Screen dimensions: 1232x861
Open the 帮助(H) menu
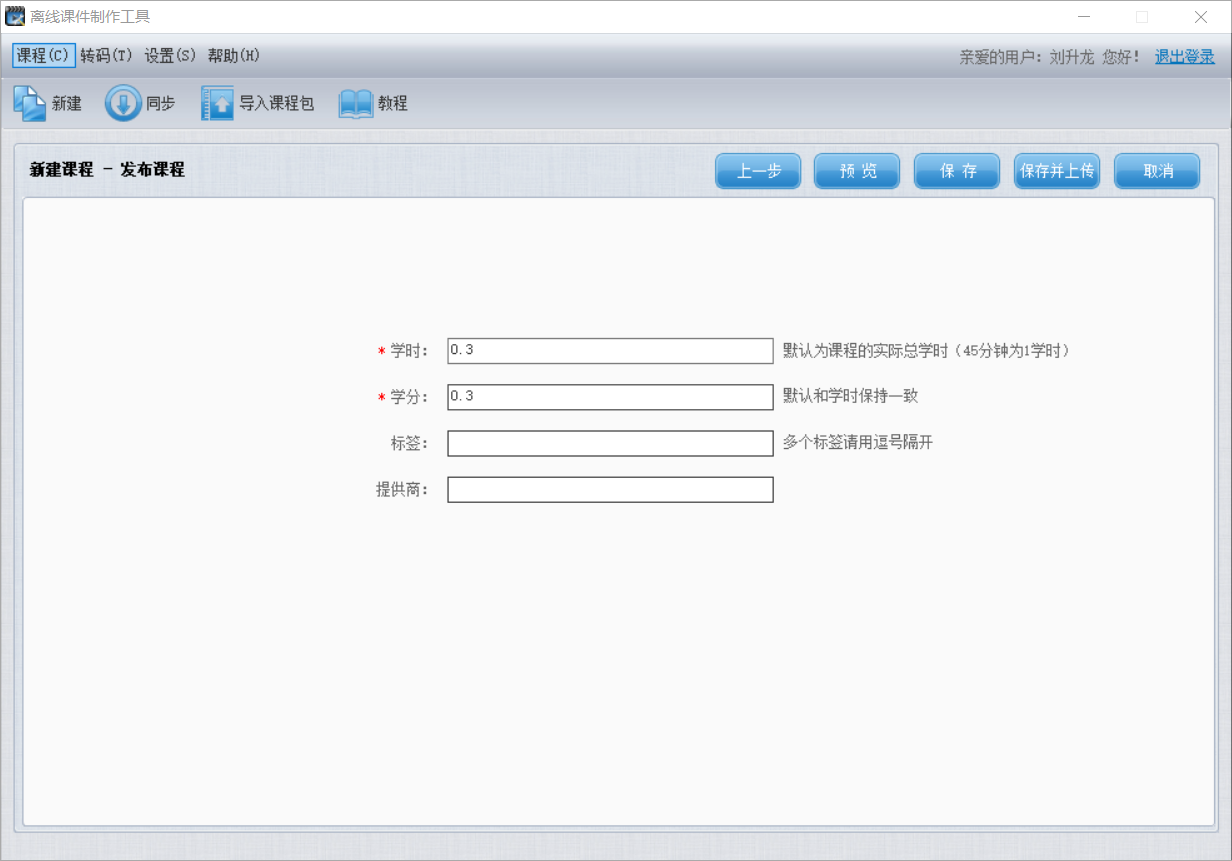coord(234,56)
